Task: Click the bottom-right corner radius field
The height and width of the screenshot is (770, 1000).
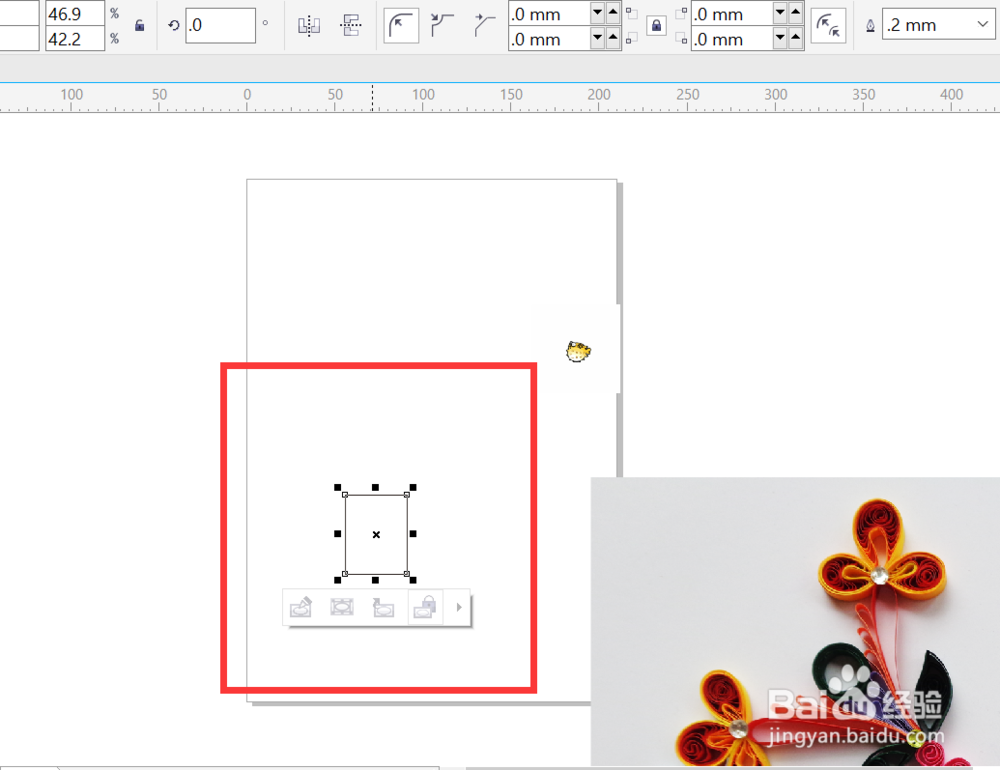Action: point(732,39)
